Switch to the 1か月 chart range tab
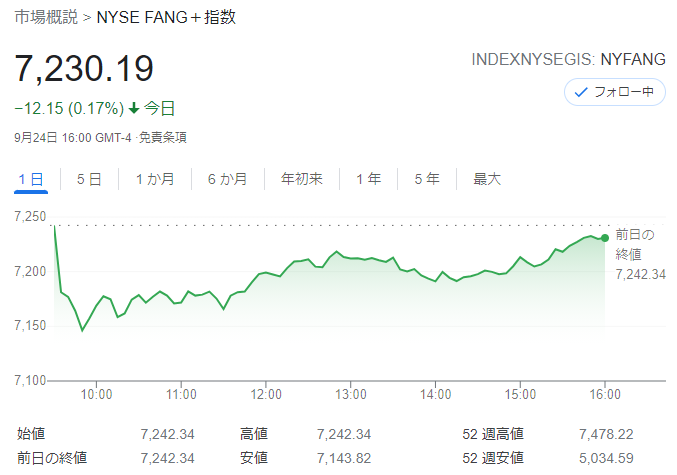Image resolution: width=677 pixels, height=475 pixels. (155, 179)
